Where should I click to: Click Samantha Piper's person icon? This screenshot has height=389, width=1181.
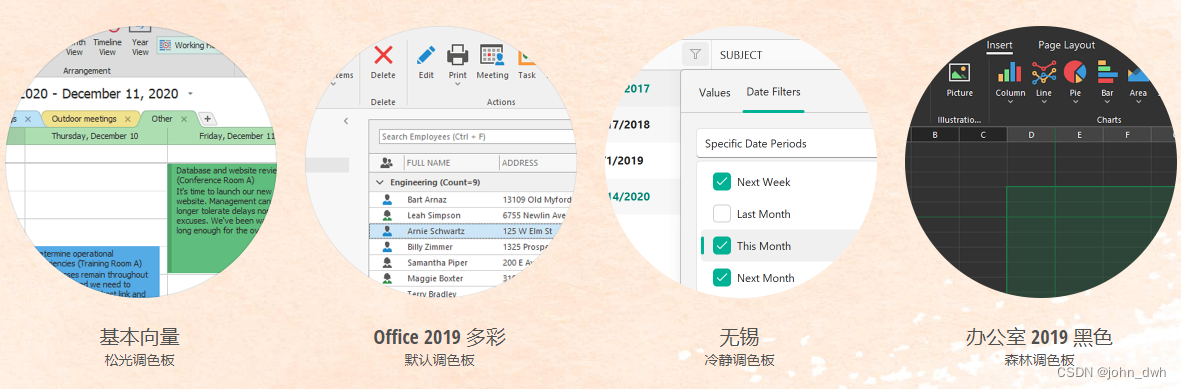pyautogui.click(x=387, y=263)
